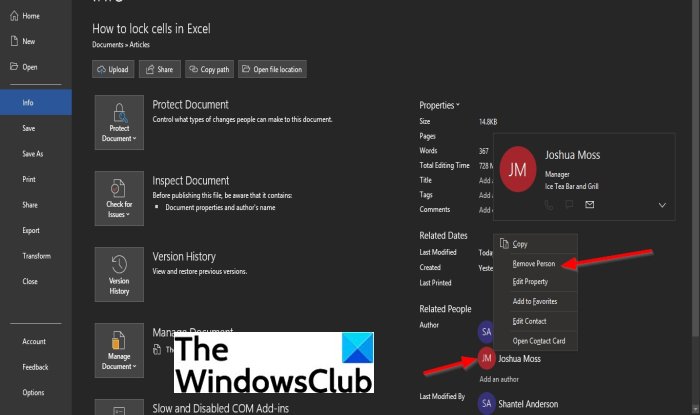Click the SA avatar beside Shantel Anderson
This screenshot has height=415, width=700.
(x=487, y=403)
